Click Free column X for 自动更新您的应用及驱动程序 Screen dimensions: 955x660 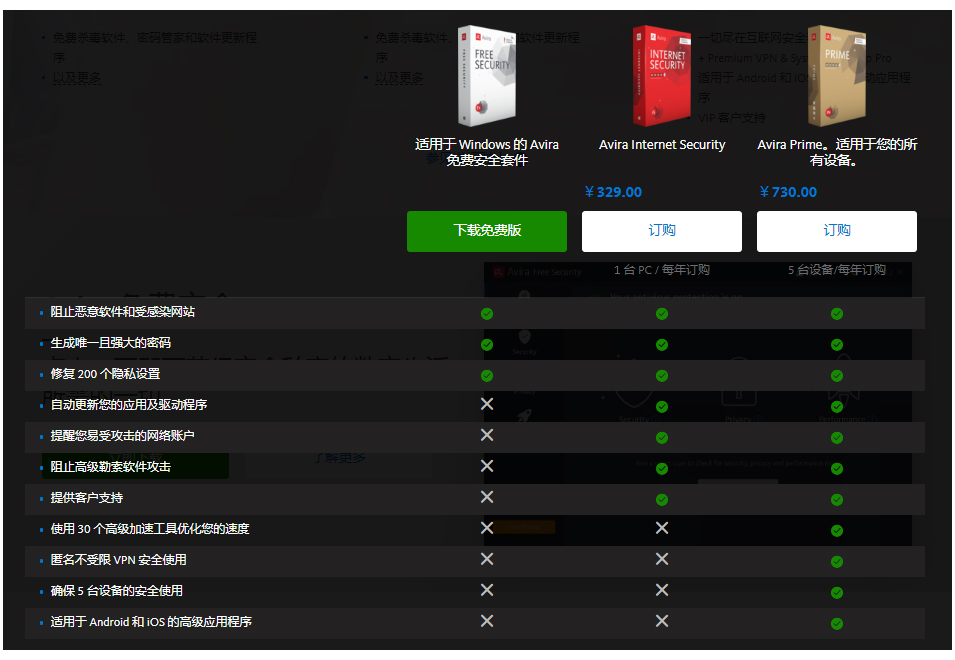click(487, 404)
